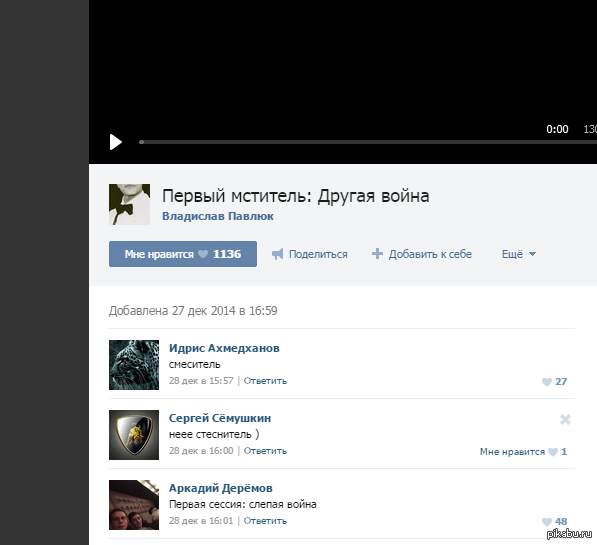The width and height of the screenshot is (597, 545).
Task: Open Сергей Сёмушкин avatar thumbnail
Action: click(134, 435)
